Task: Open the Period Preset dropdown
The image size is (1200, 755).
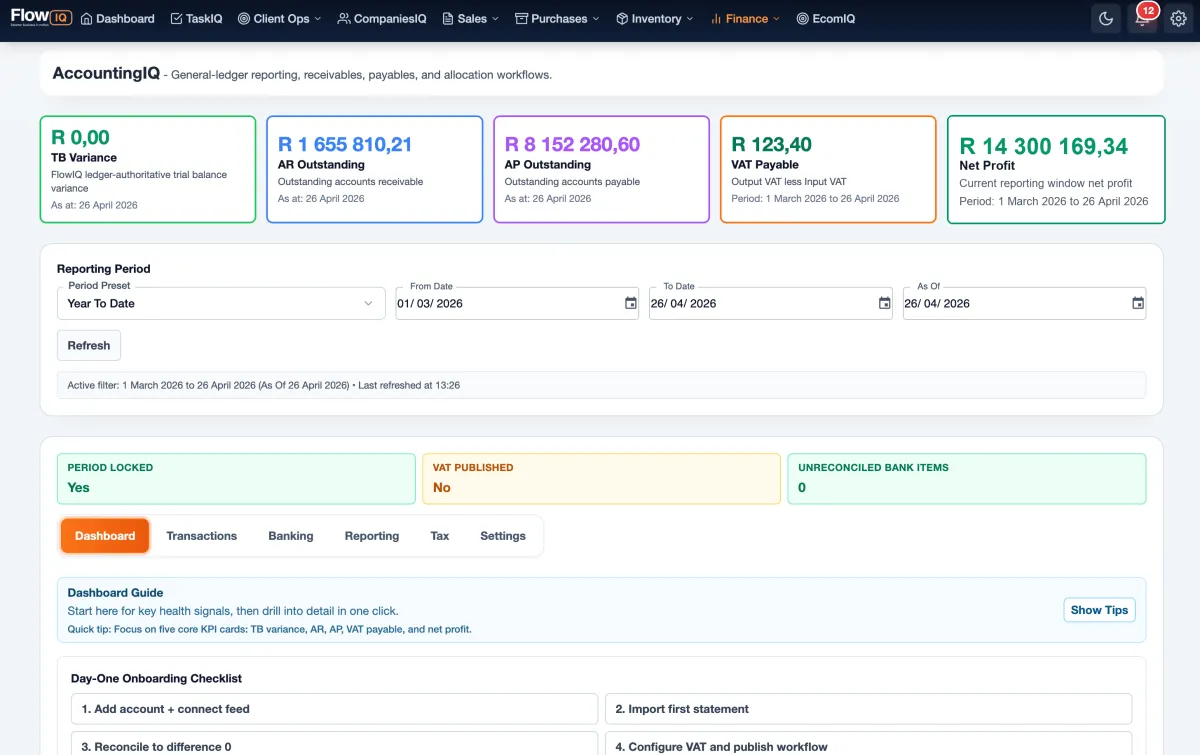Action: pos(221,303)
